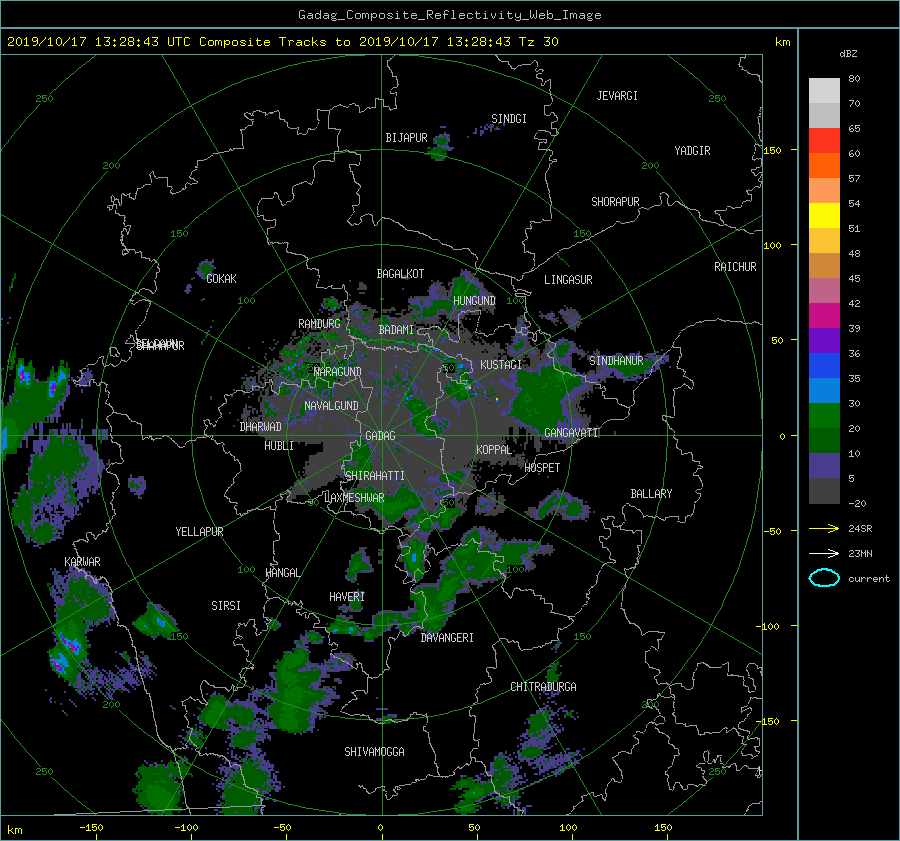Click the SHORAPUR label
The image size is (900, 841).
pyautogui.click(x=615, y=202)
